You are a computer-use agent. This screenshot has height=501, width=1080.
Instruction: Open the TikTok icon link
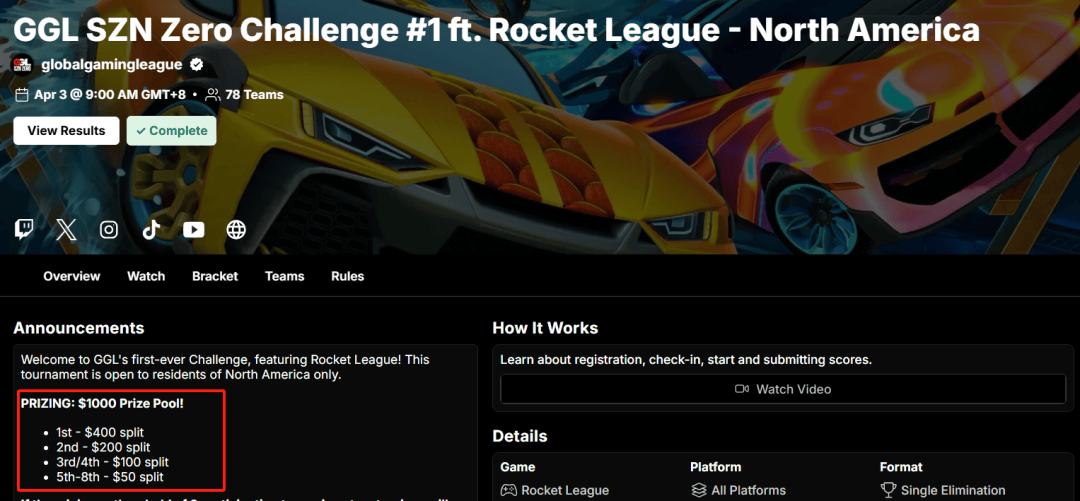pos(151,229)
